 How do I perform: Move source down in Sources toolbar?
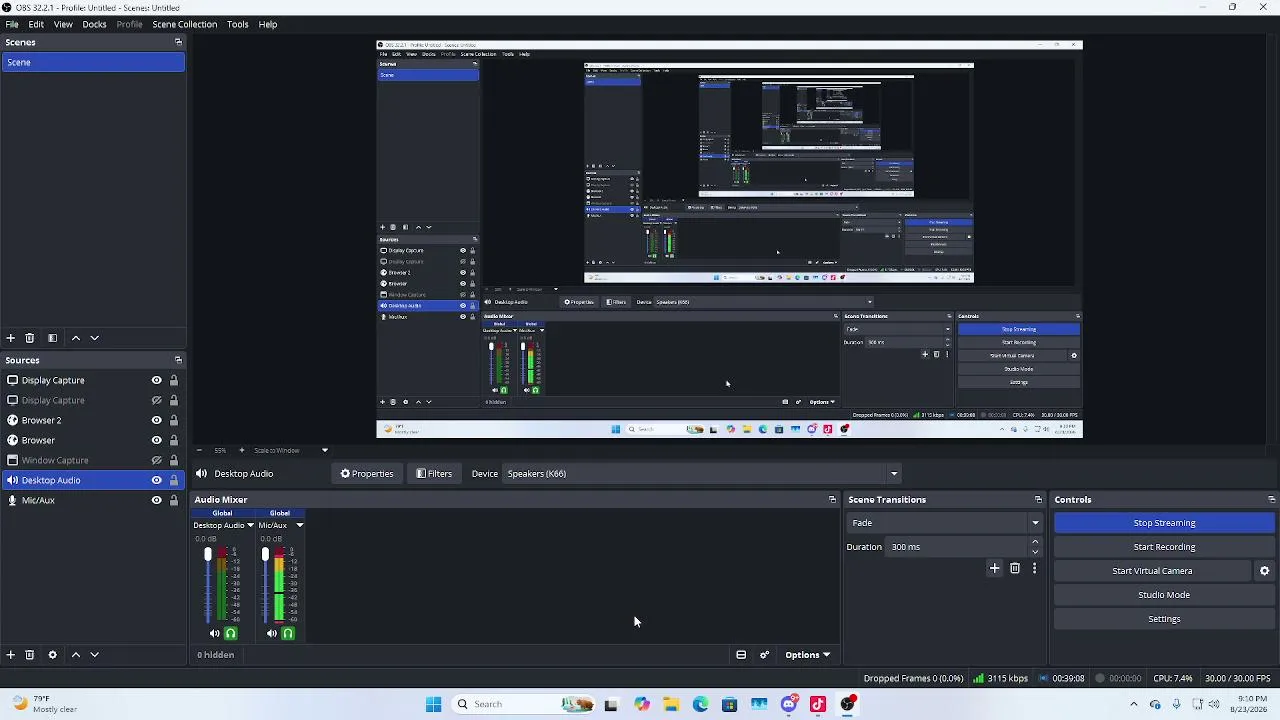tap(95, 655)
